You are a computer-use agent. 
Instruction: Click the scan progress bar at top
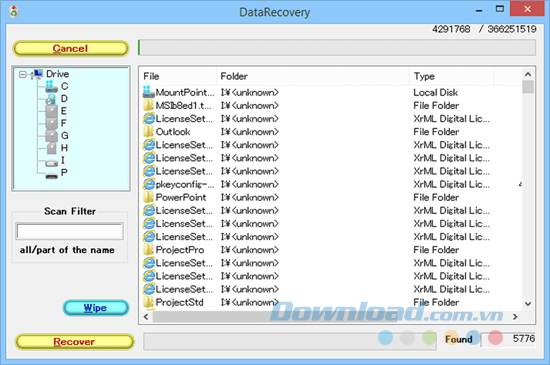(x=337, y=47)
